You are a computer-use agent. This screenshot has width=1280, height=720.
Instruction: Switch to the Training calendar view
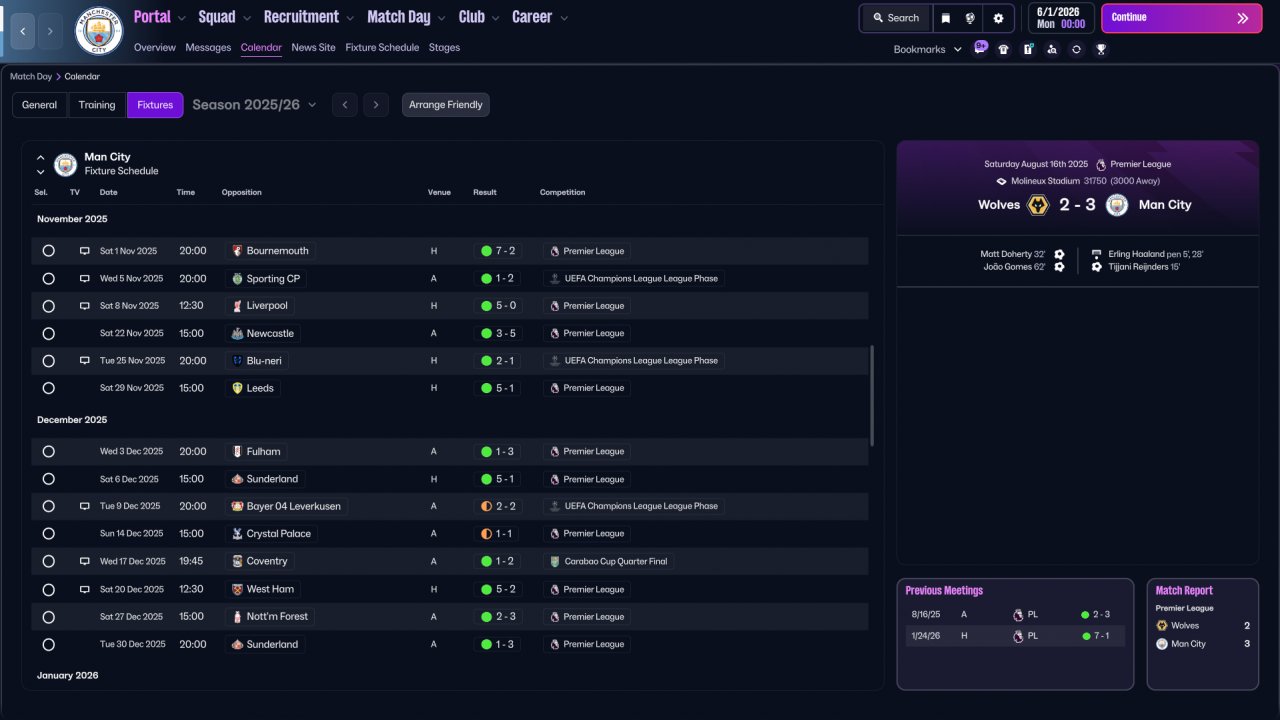click(x=97, y=105)
